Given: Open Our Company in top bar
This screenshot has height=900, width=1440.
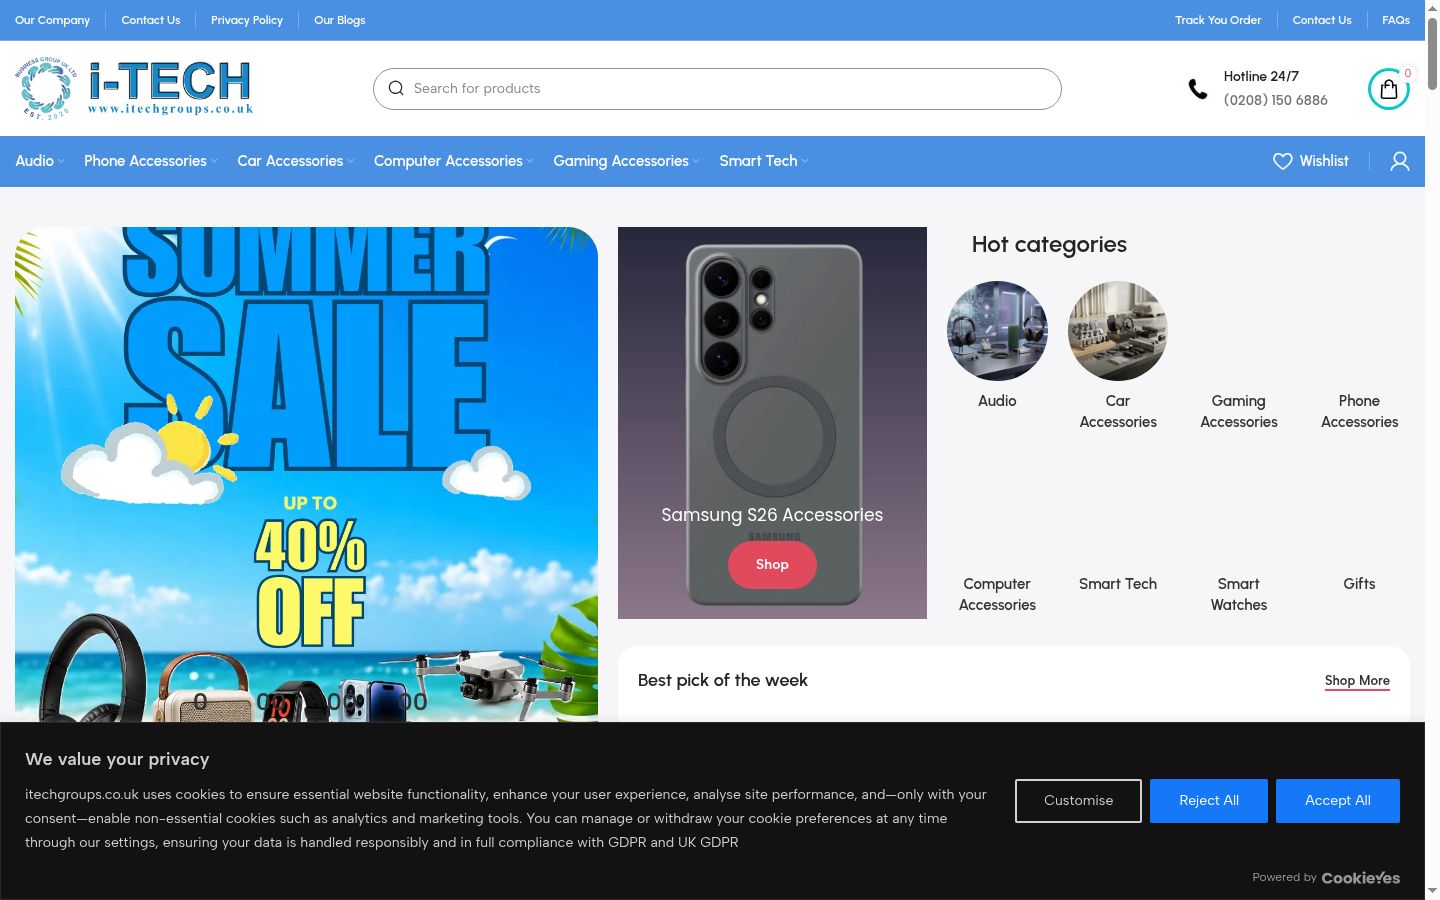Looking at the screenshot, I should 52,20.
